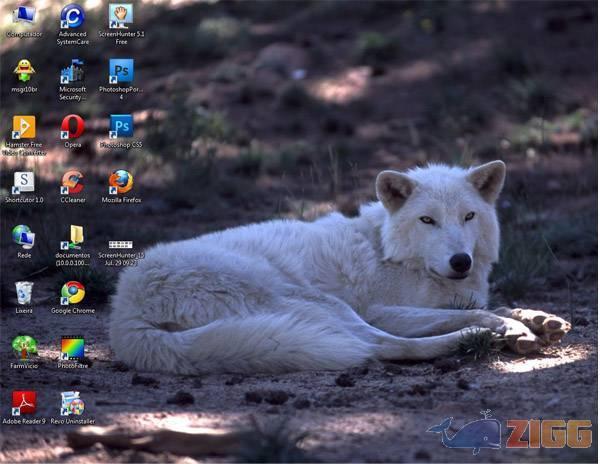Open the Lixeira recycle bin
The image size is (600, 464).
click(x=24, y=292)
